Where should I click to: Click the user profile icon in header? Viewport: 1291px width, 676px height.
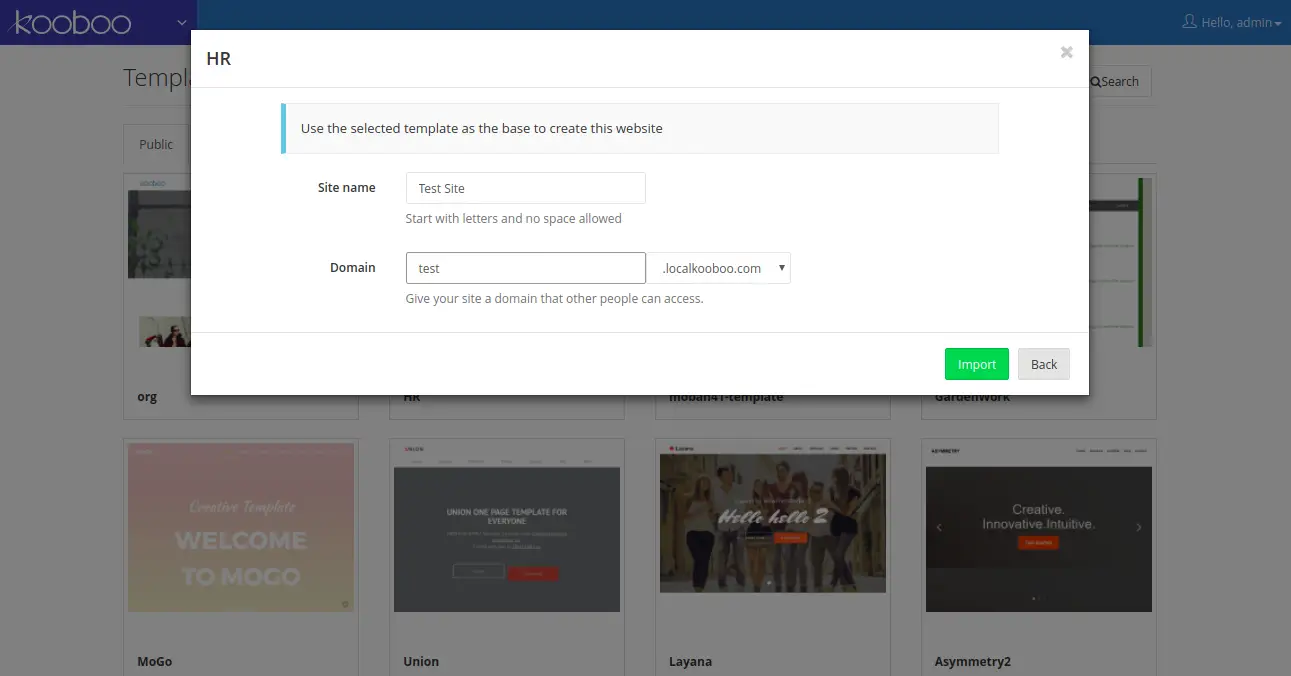click(x=1189, y=21)
